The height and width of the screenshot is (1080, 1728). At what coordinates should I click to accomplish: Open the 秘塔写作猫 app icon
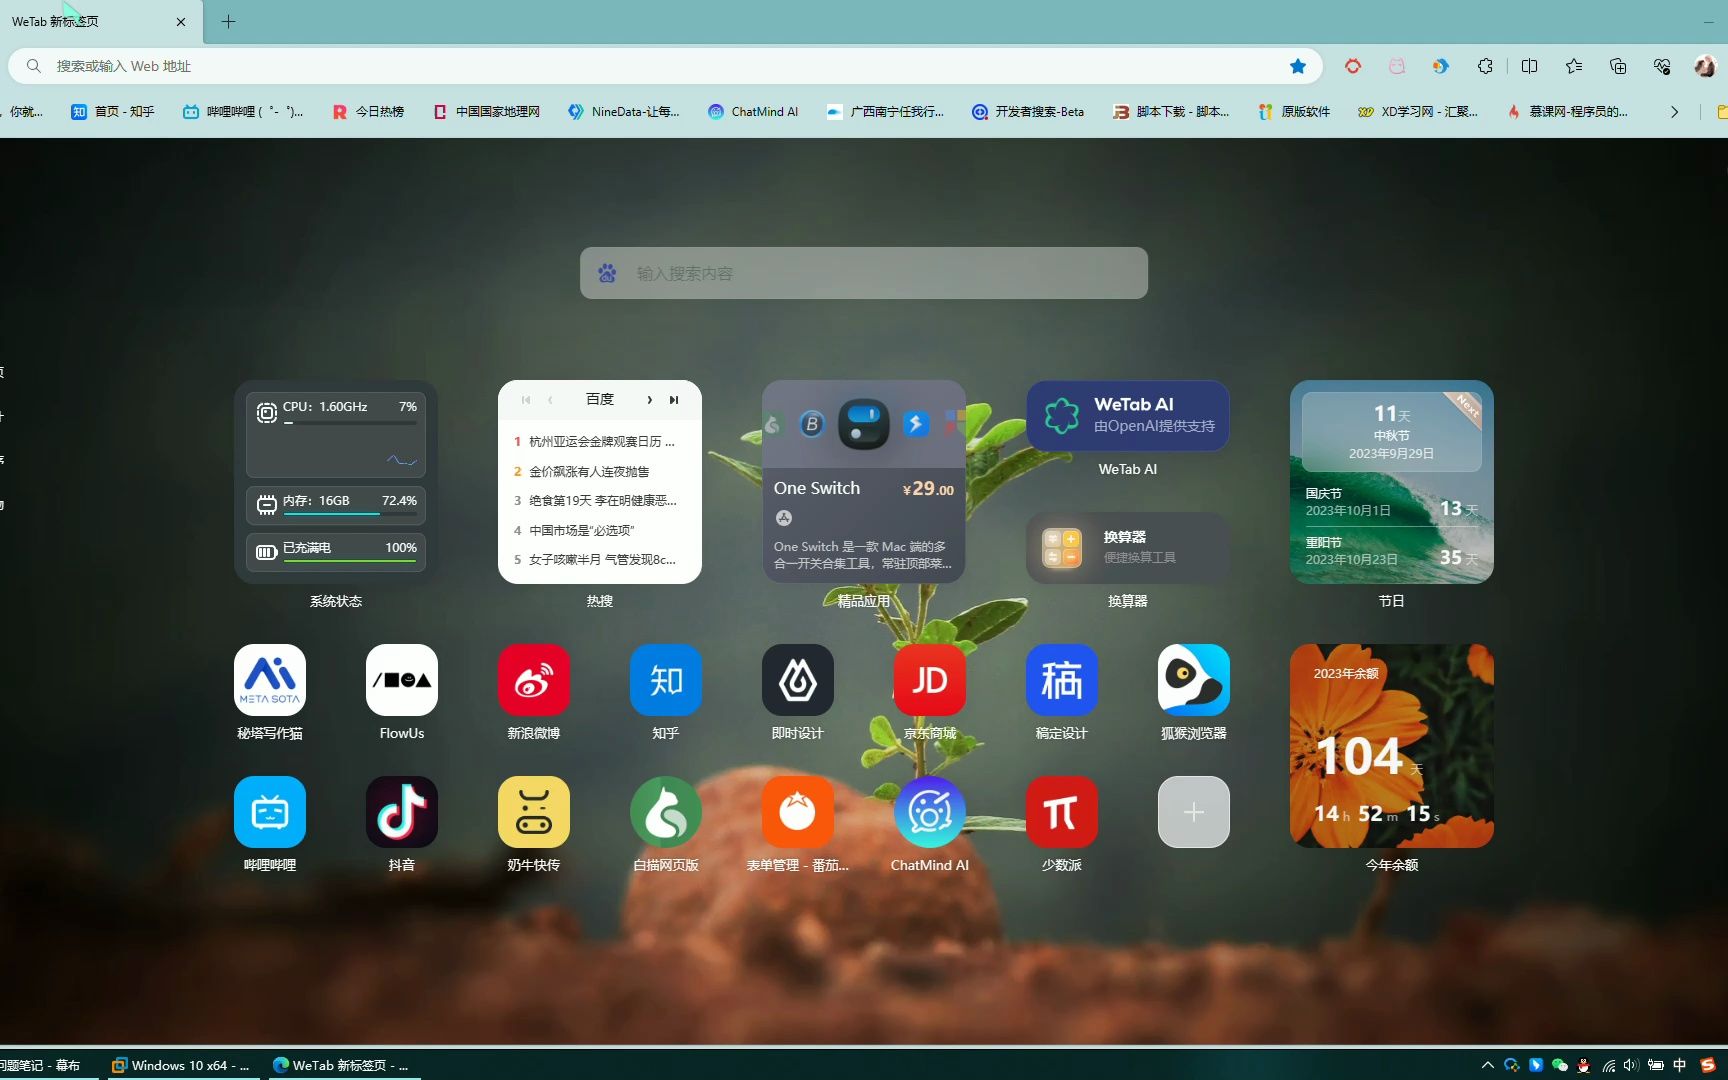[270, 680]
